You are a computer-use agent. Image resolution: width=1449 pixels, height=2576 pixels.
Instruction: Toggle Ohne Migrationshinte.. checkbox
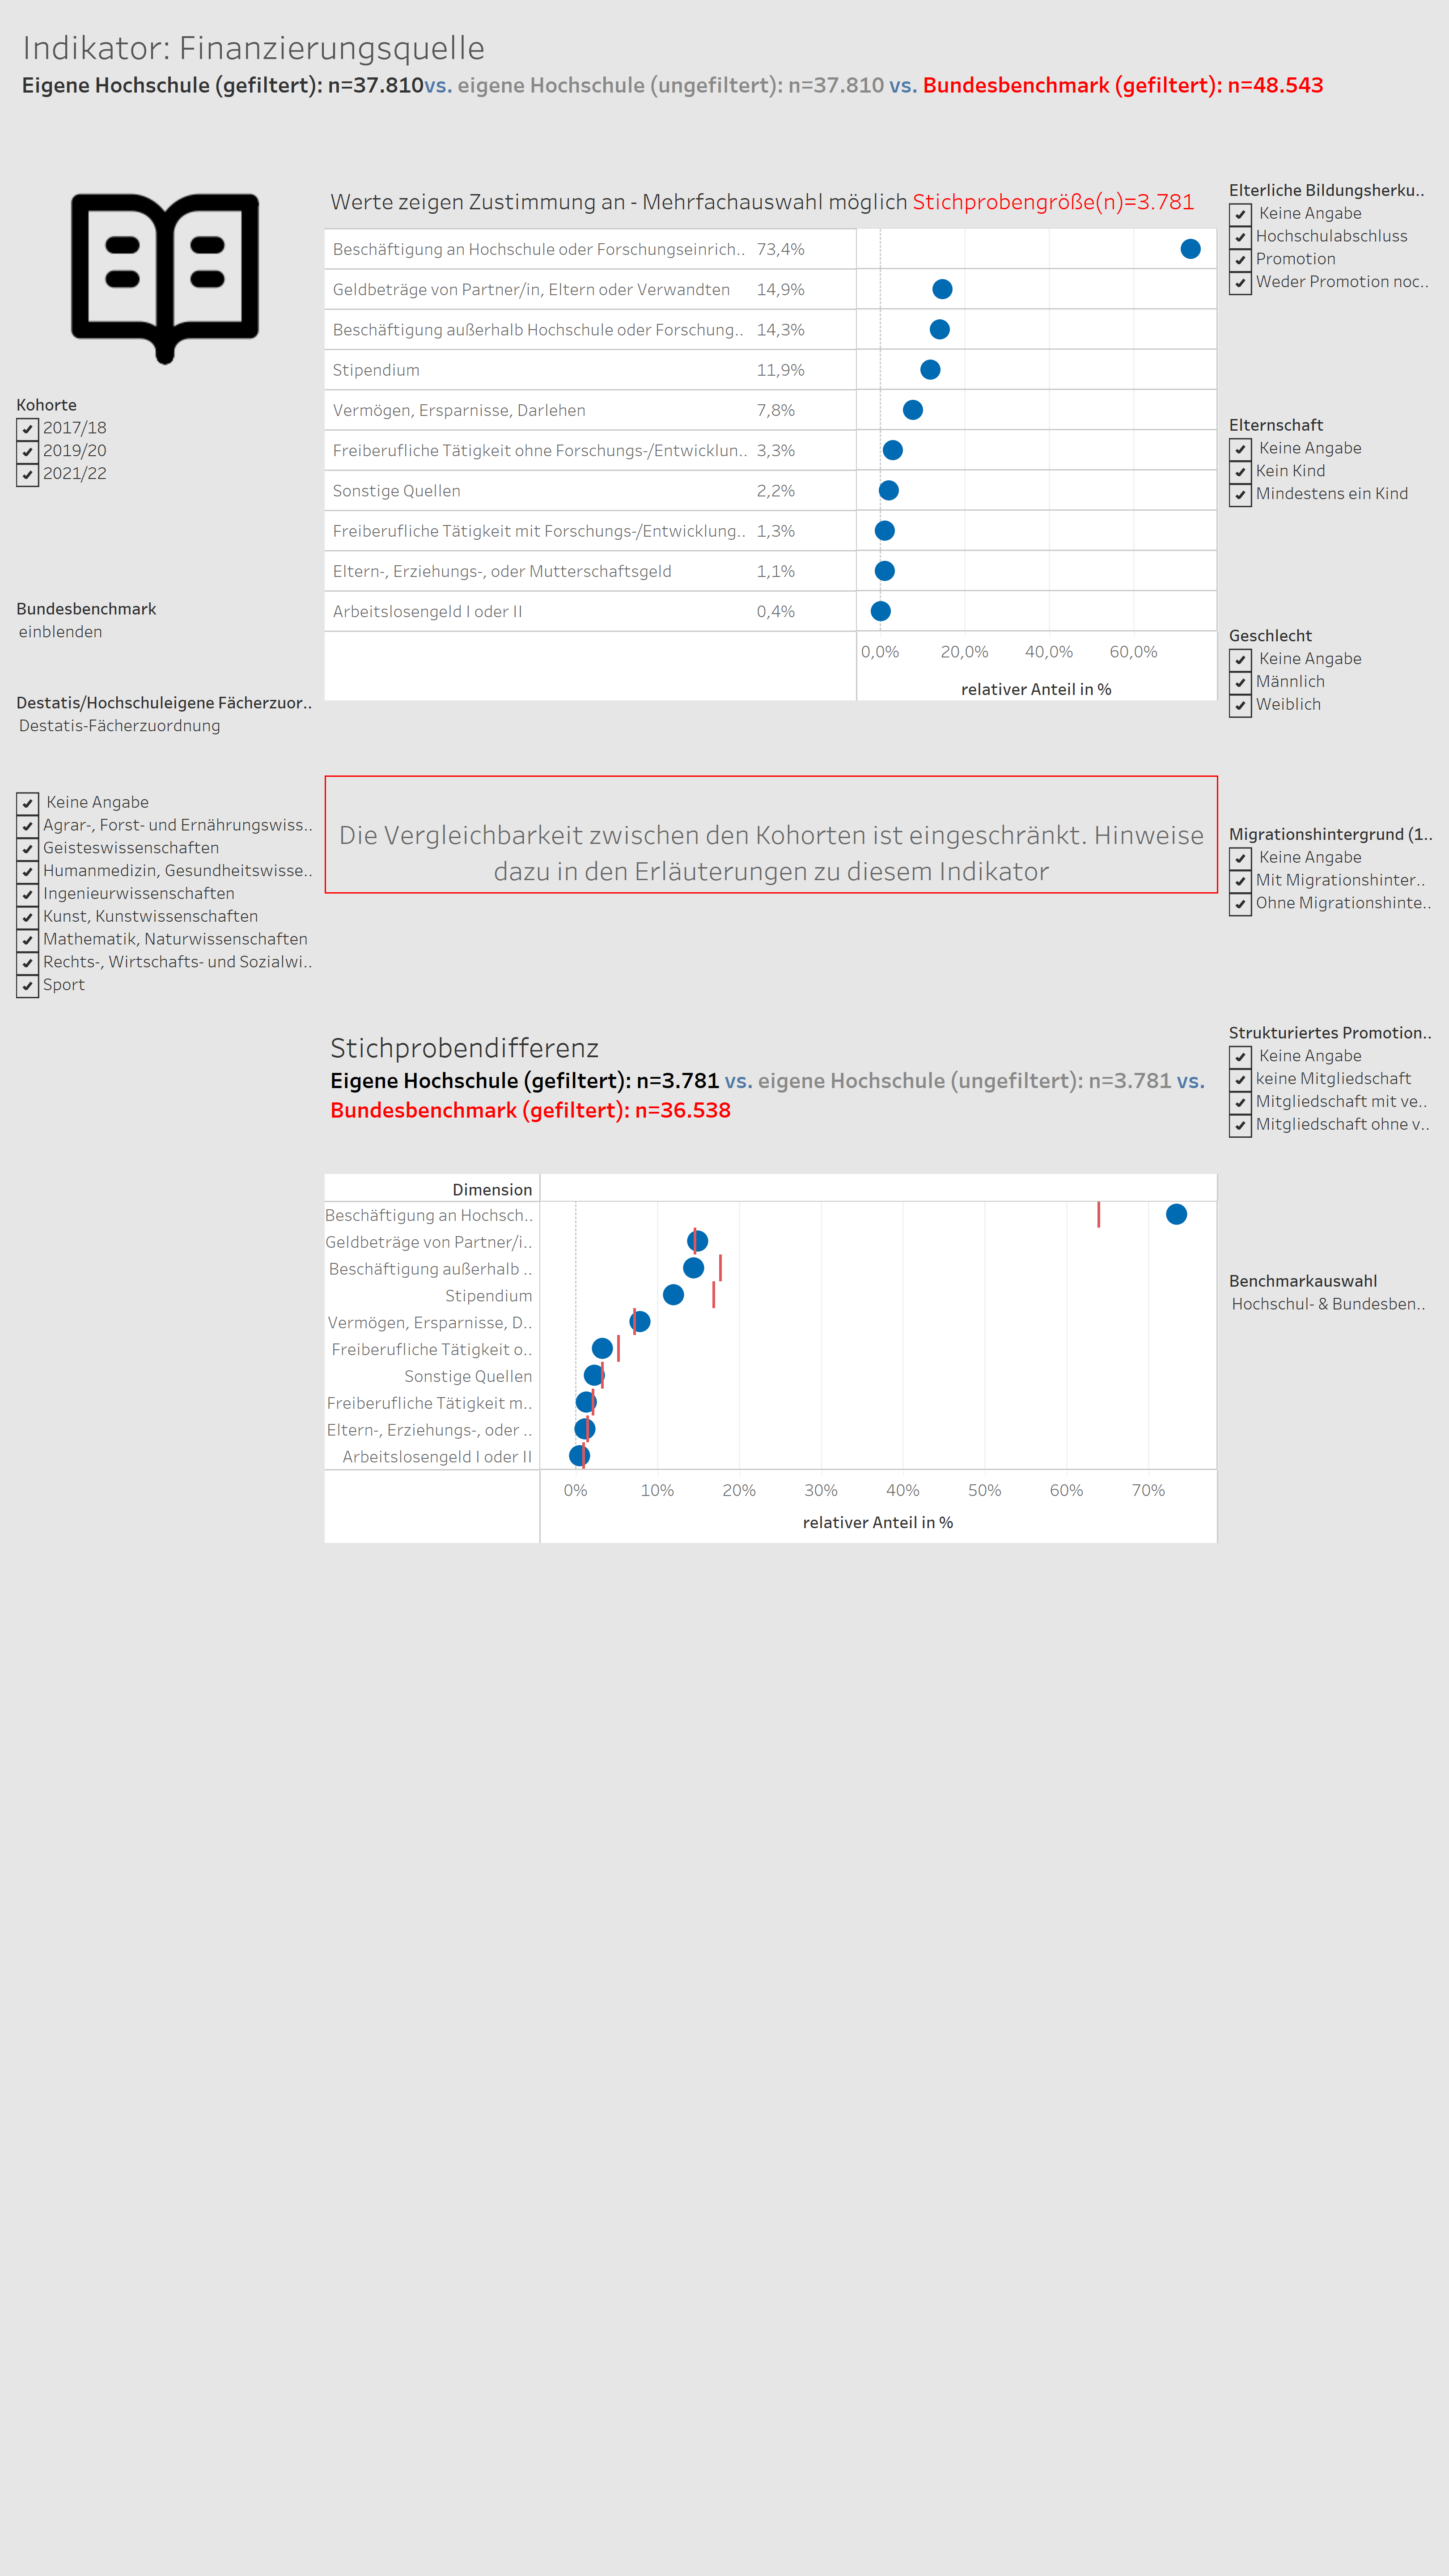(1241, 904)
